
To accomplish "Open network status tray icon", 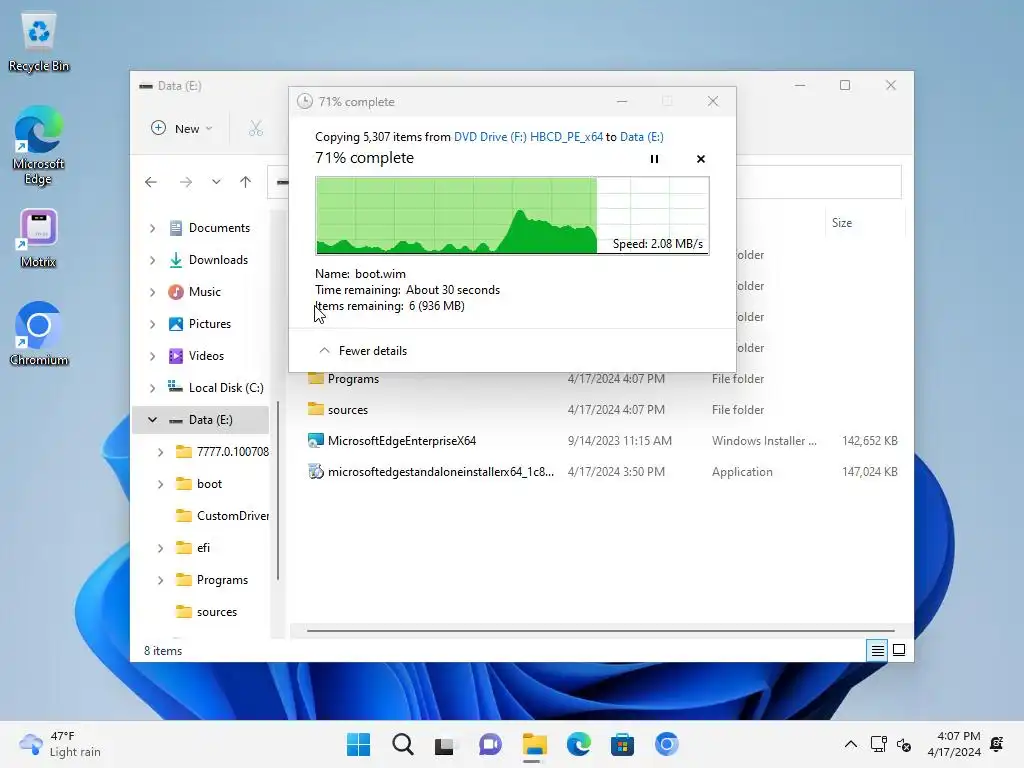I will coord(878,744).
